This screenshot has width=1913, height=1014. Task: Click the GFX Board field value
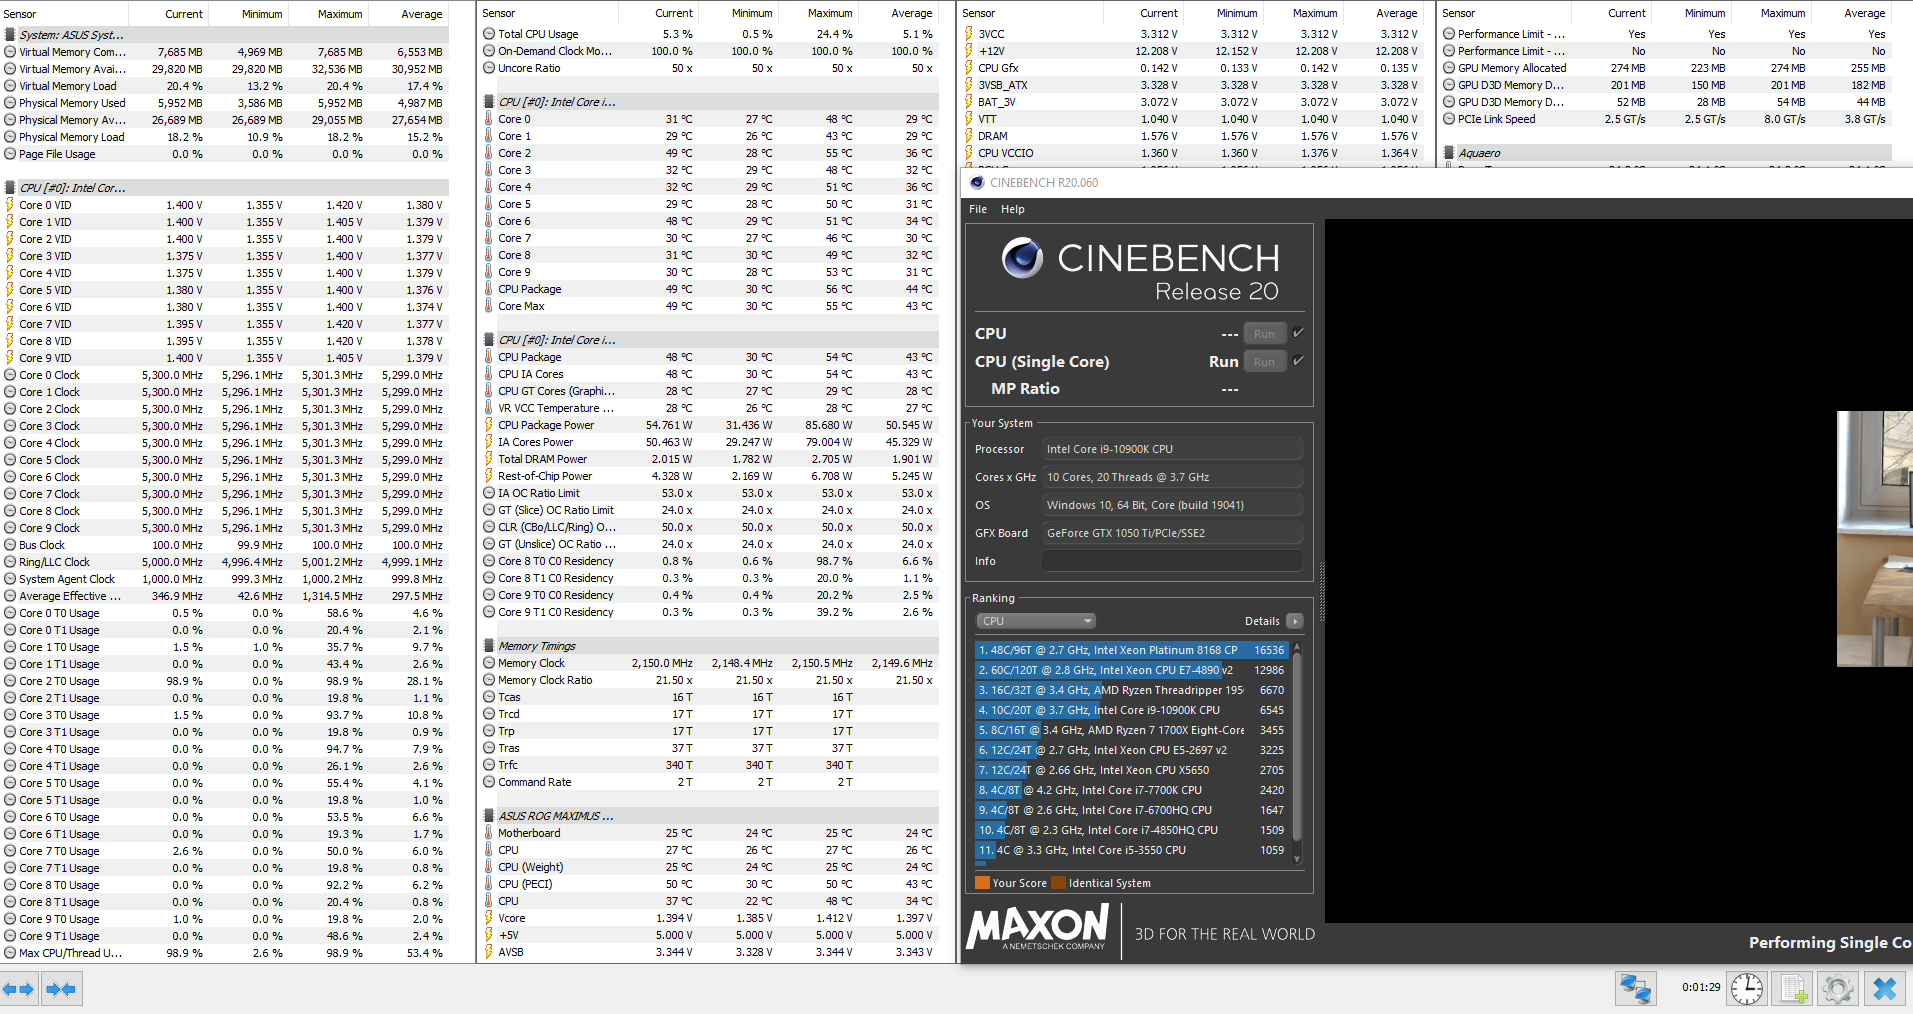click(x=1172, y=533)
